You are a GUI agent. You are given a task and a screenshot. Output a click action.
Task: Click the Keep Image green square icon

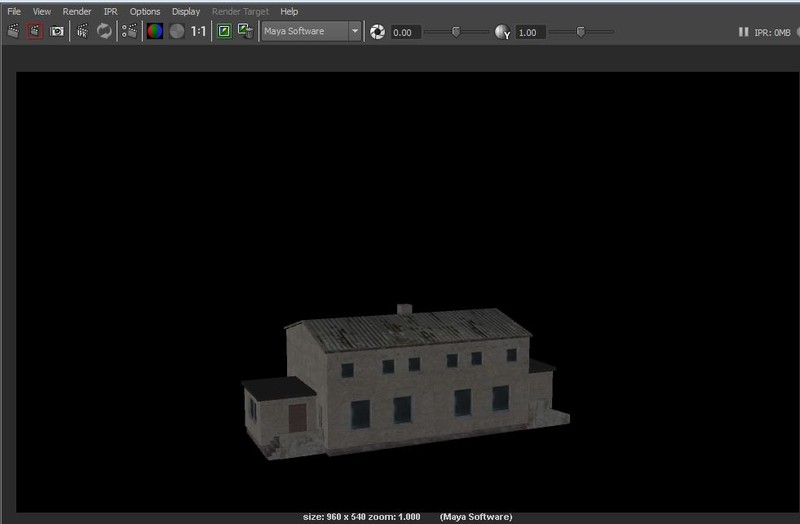click(224, 31)
